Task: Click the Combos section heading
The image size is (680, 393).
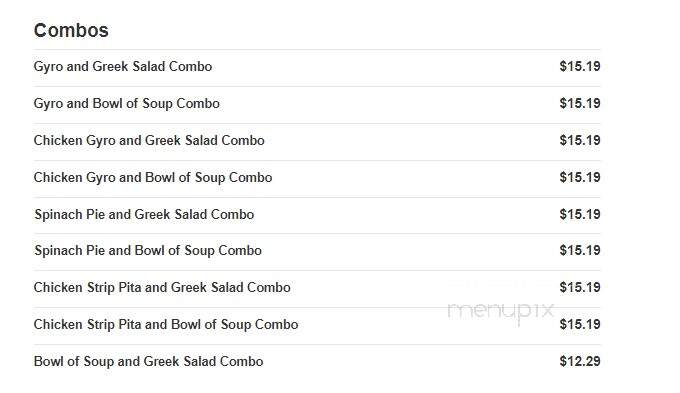Action: [x=71, y=30]
